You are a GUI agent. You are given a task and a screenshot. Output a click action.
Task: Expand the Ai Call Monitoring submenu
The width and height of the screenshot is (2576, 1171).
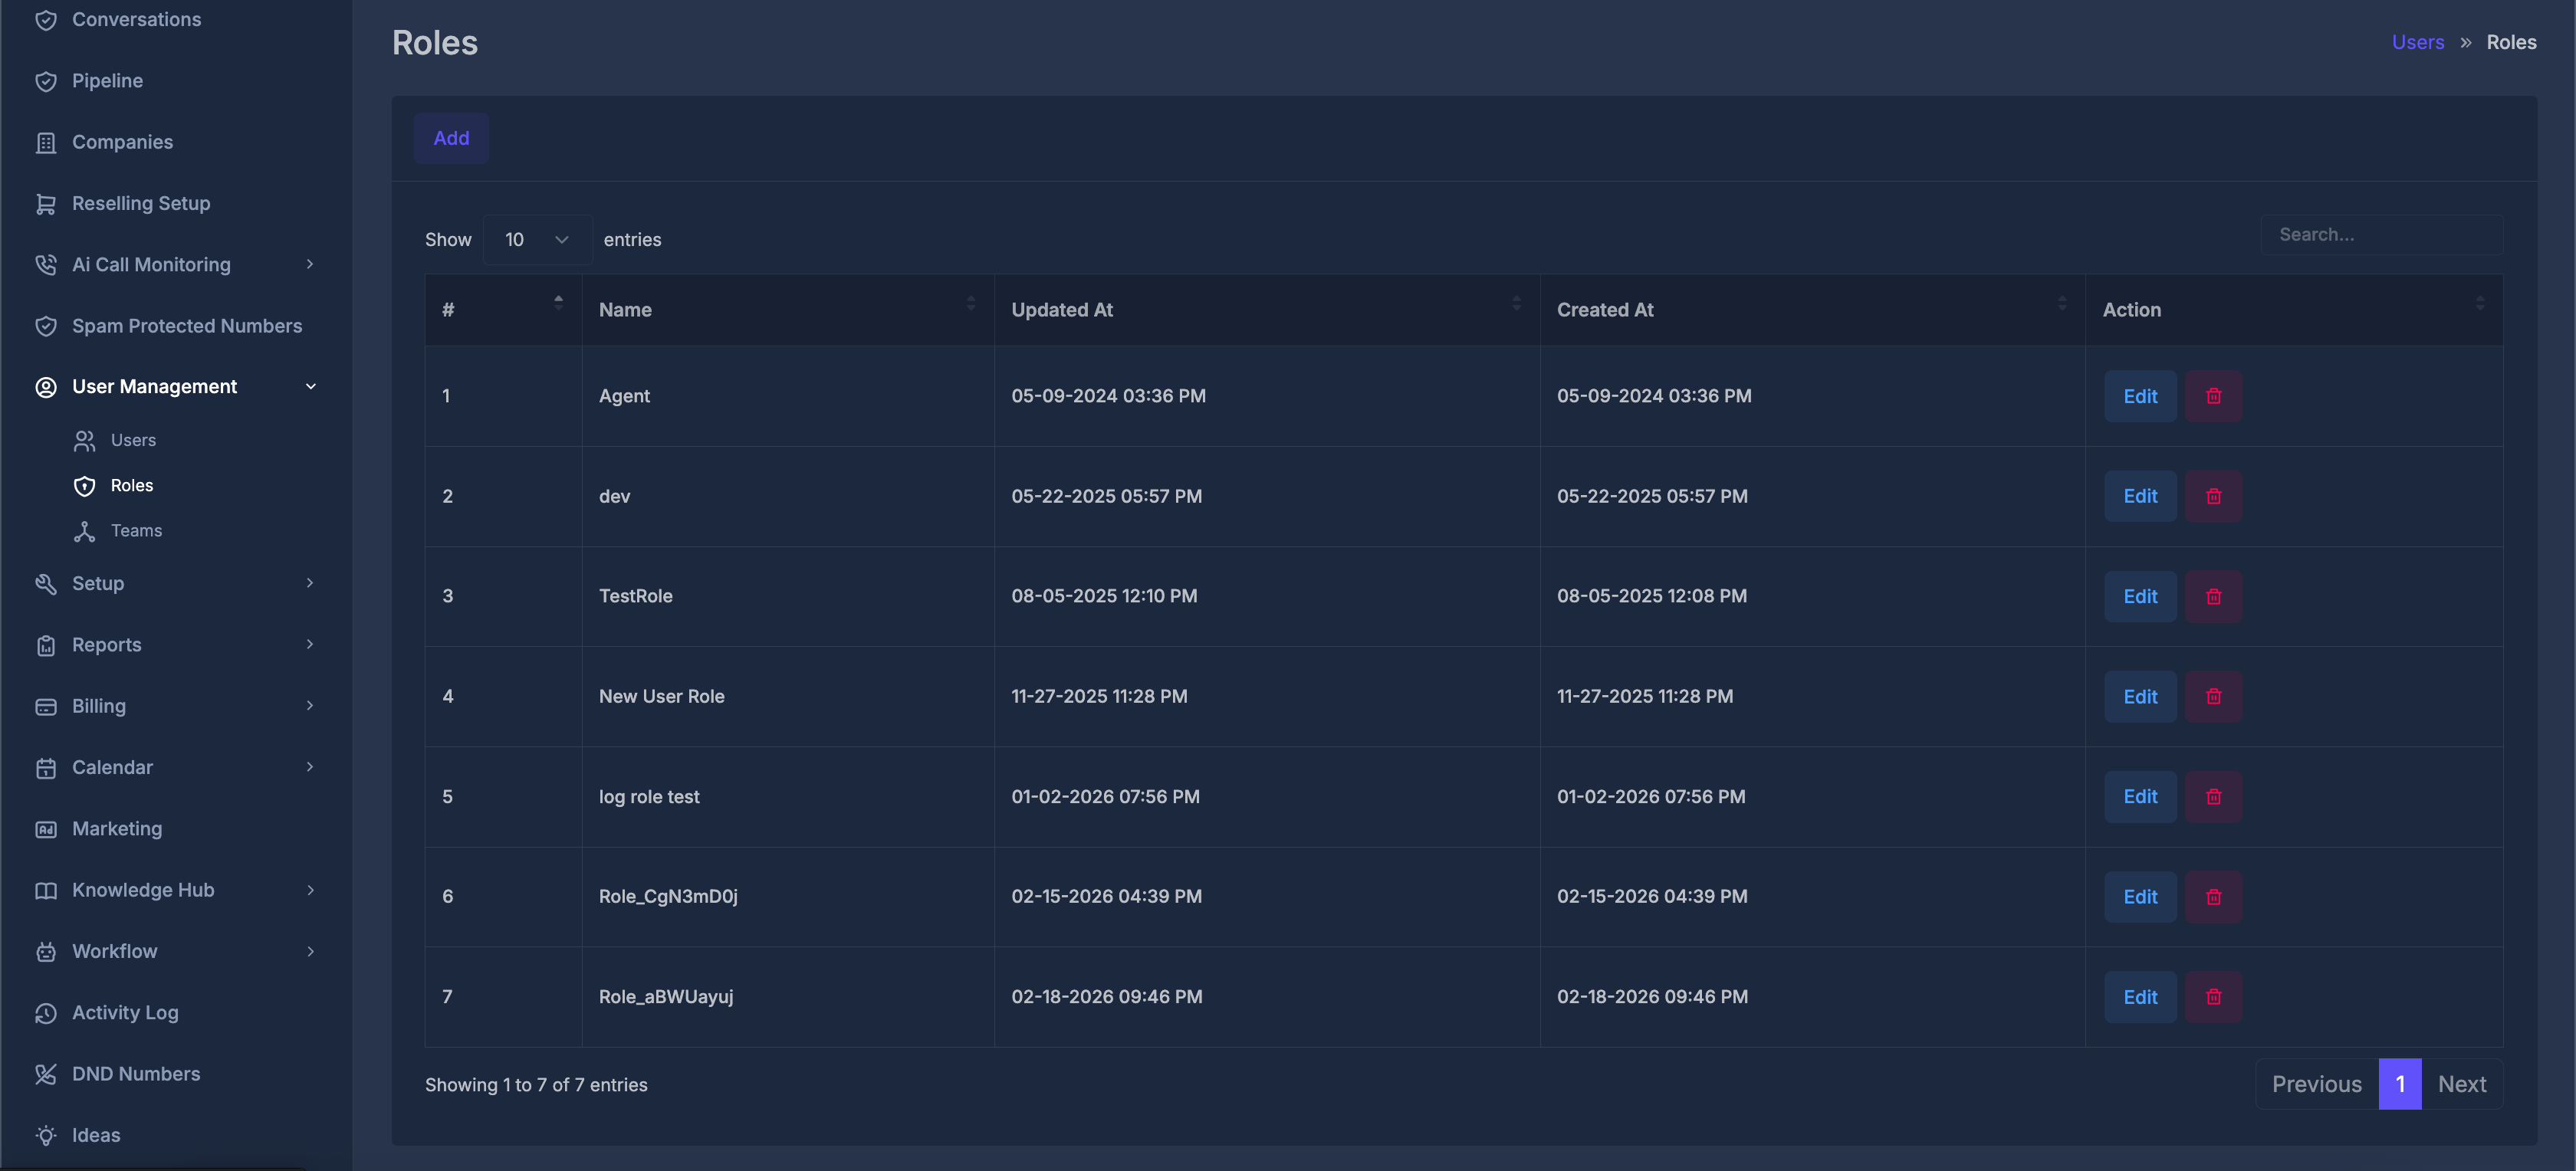pyautogui.click(x=310, y=265)
